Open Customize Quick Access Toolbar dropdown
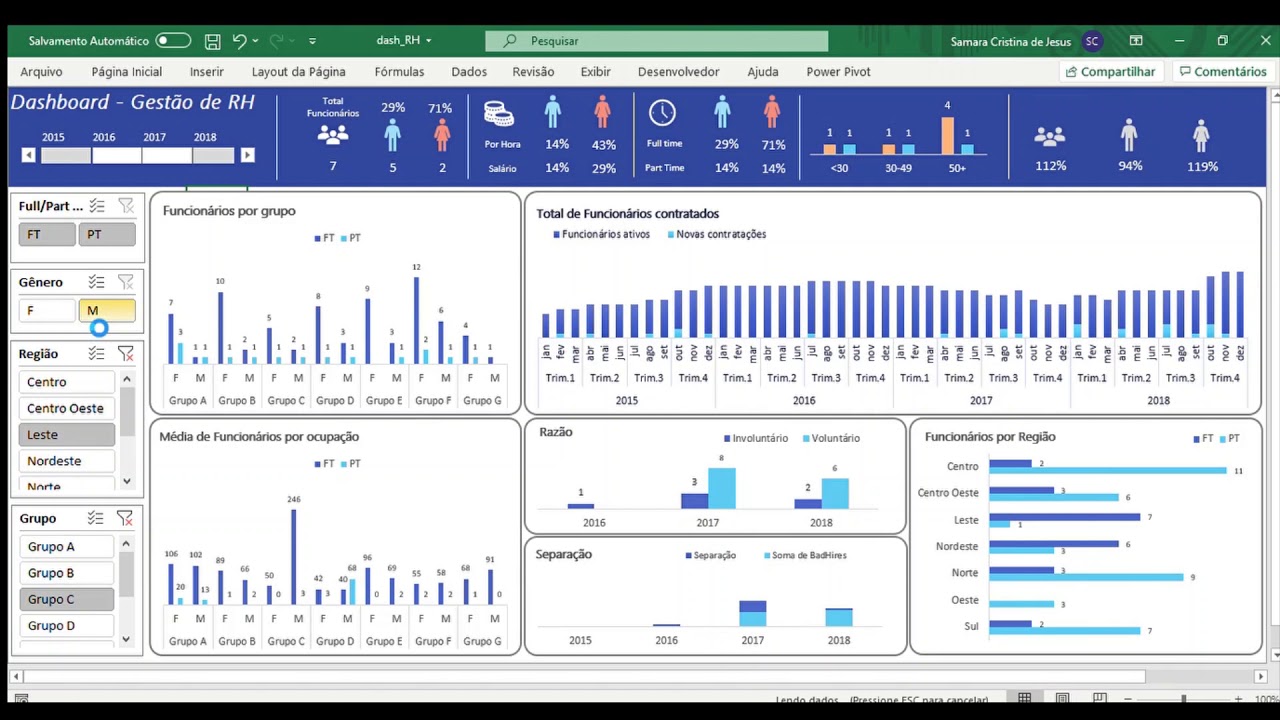 tap(312, 41)
